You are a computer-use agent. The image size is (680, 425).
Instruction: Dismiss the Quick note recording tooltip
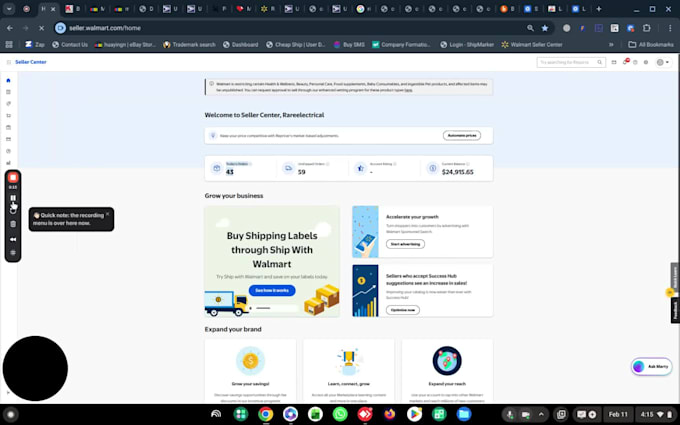(108, 214)
